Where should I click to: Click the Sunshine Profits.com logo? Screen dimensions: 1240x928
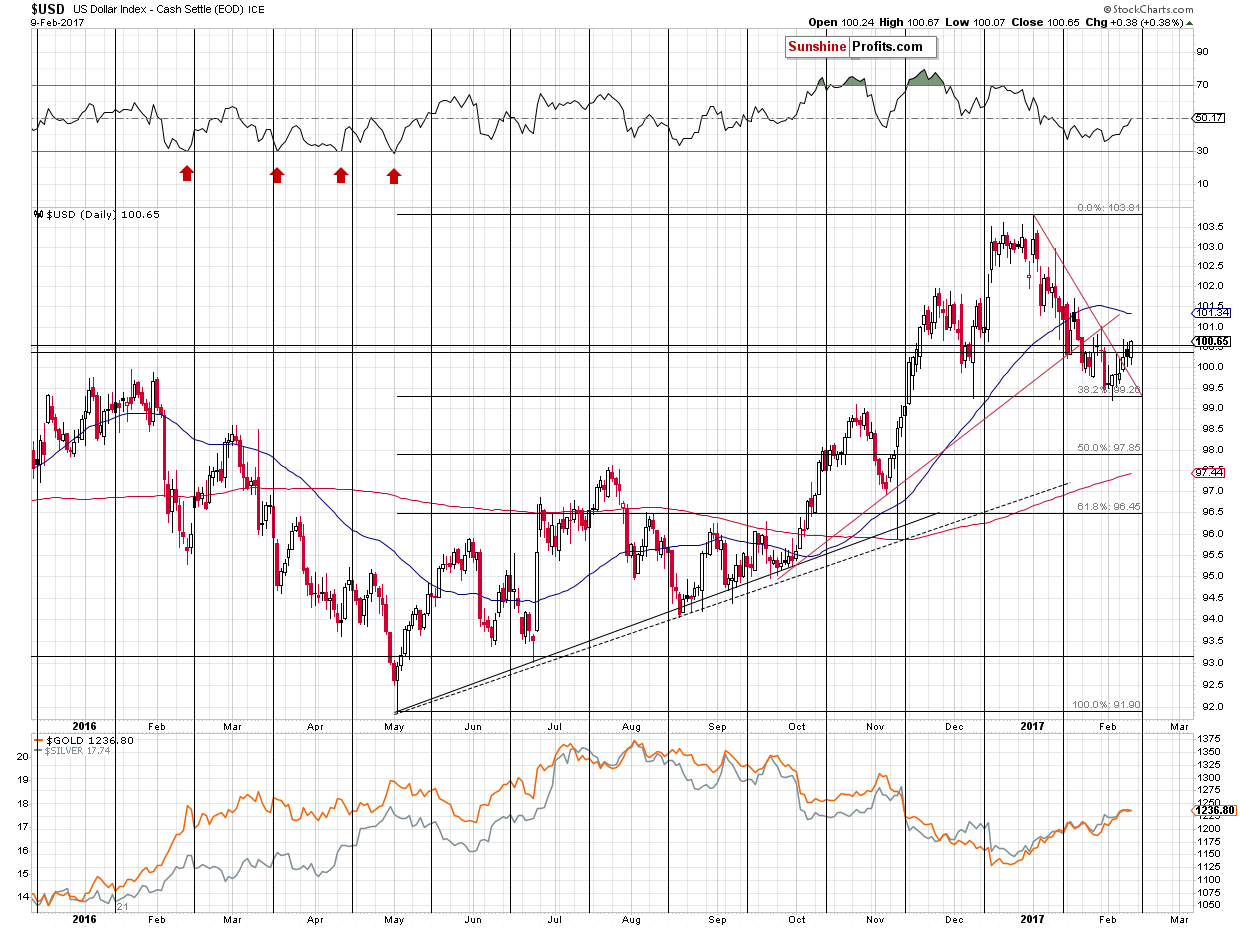[x=861, y=47]
